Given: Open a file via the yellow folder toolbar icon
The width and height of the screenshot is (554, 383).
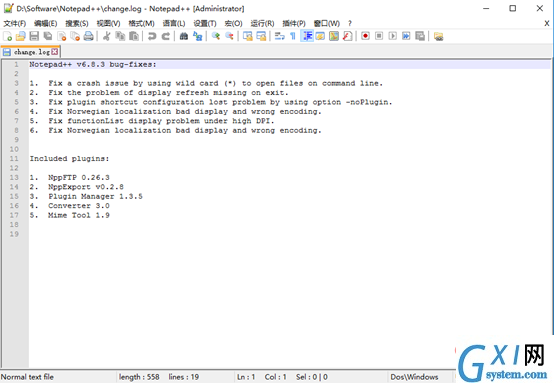Looking at the screenshot, I should click(x=21, y=36).
